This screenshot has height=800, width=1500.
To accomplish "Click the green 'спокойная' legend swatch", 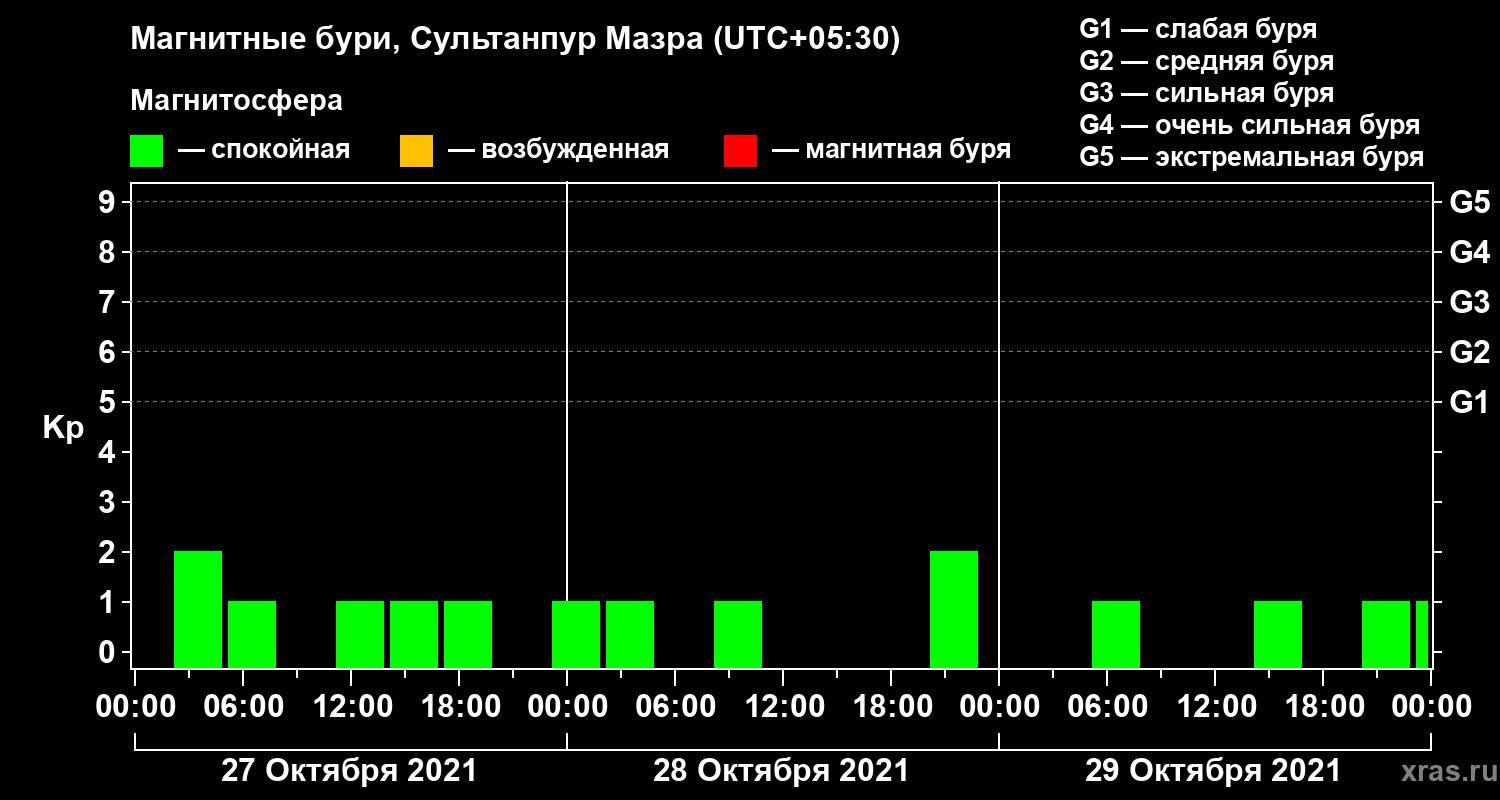I will 147,151.
